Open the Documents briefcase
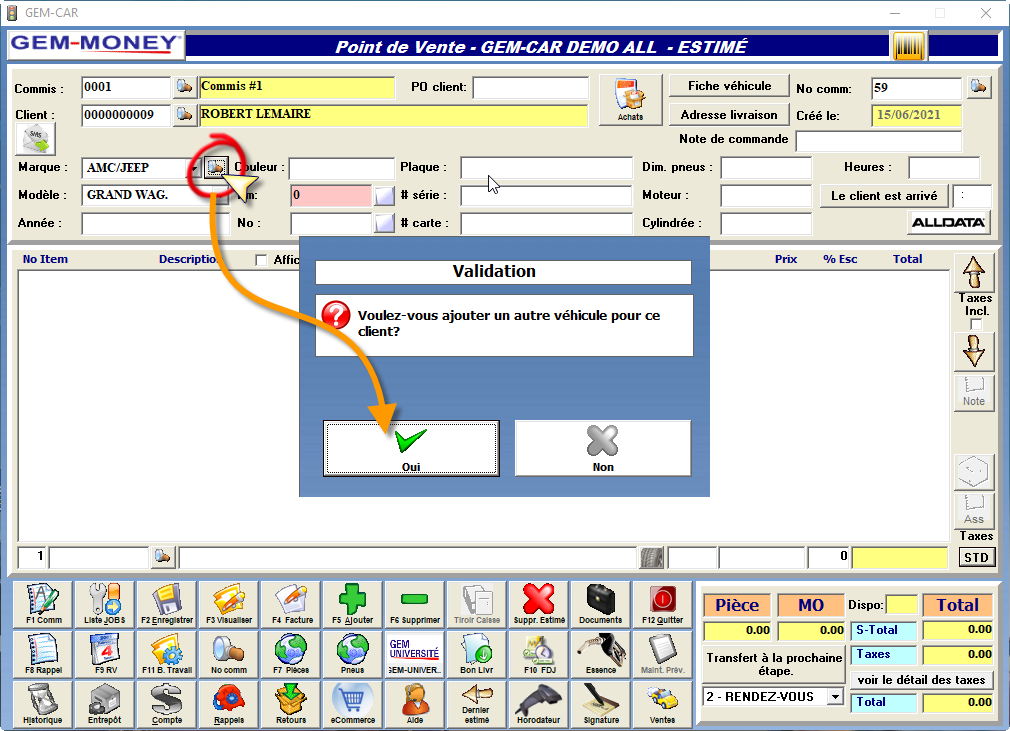Viewport: 1010px width, 731px height. tap(601, 604)
